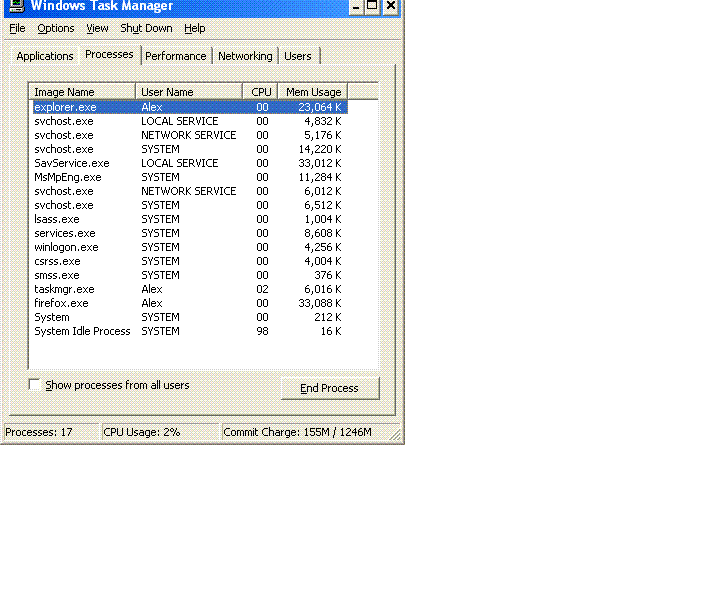This screenshot has width=718, height=593.
Task: Switch to the Users tab
Action: point(298,56)
